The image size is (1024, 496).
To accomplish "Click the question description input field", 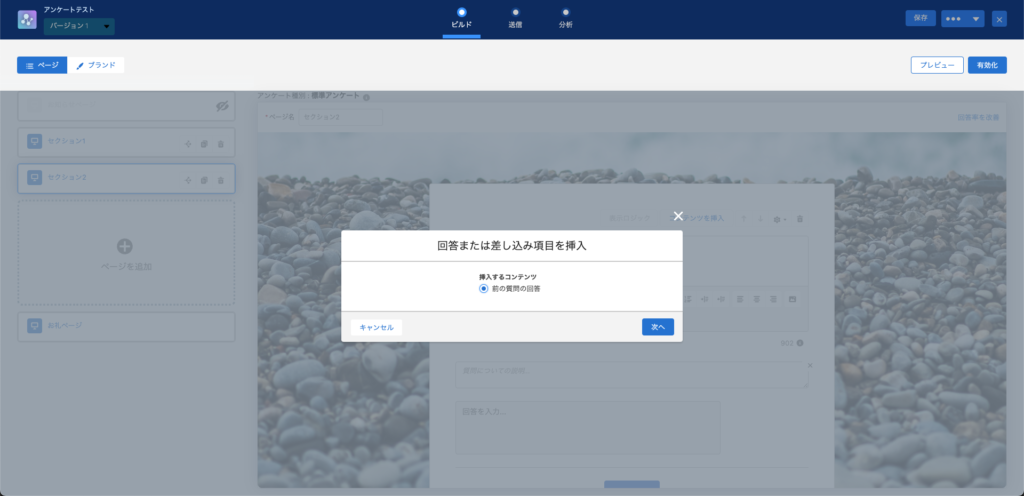I will (x=632, y=375).
